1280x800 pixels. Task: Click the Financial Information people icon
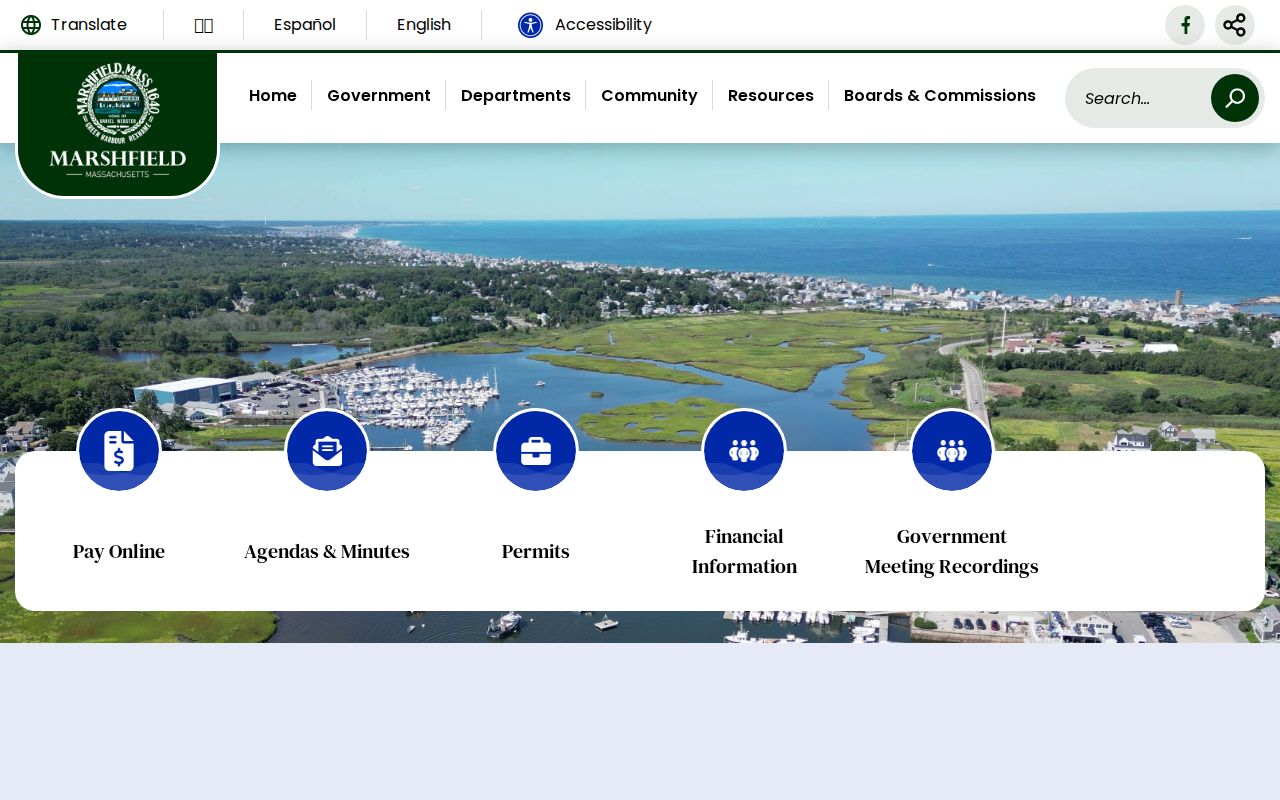tap(744, 451)
